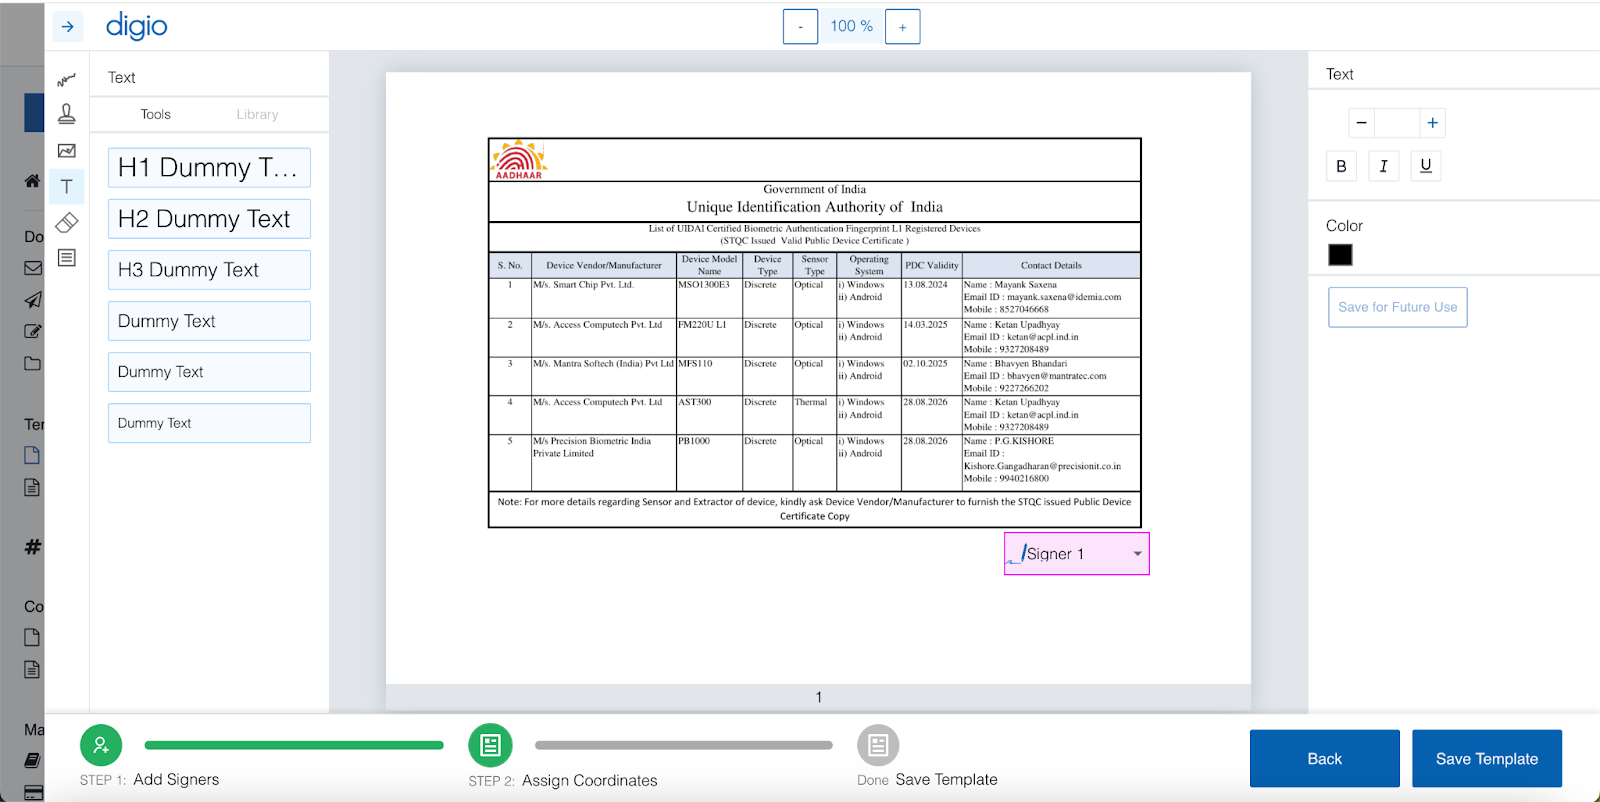Screen dimensions: 1600x802
Task: Click the Save Template button
Action: [x=1487, y=759]
